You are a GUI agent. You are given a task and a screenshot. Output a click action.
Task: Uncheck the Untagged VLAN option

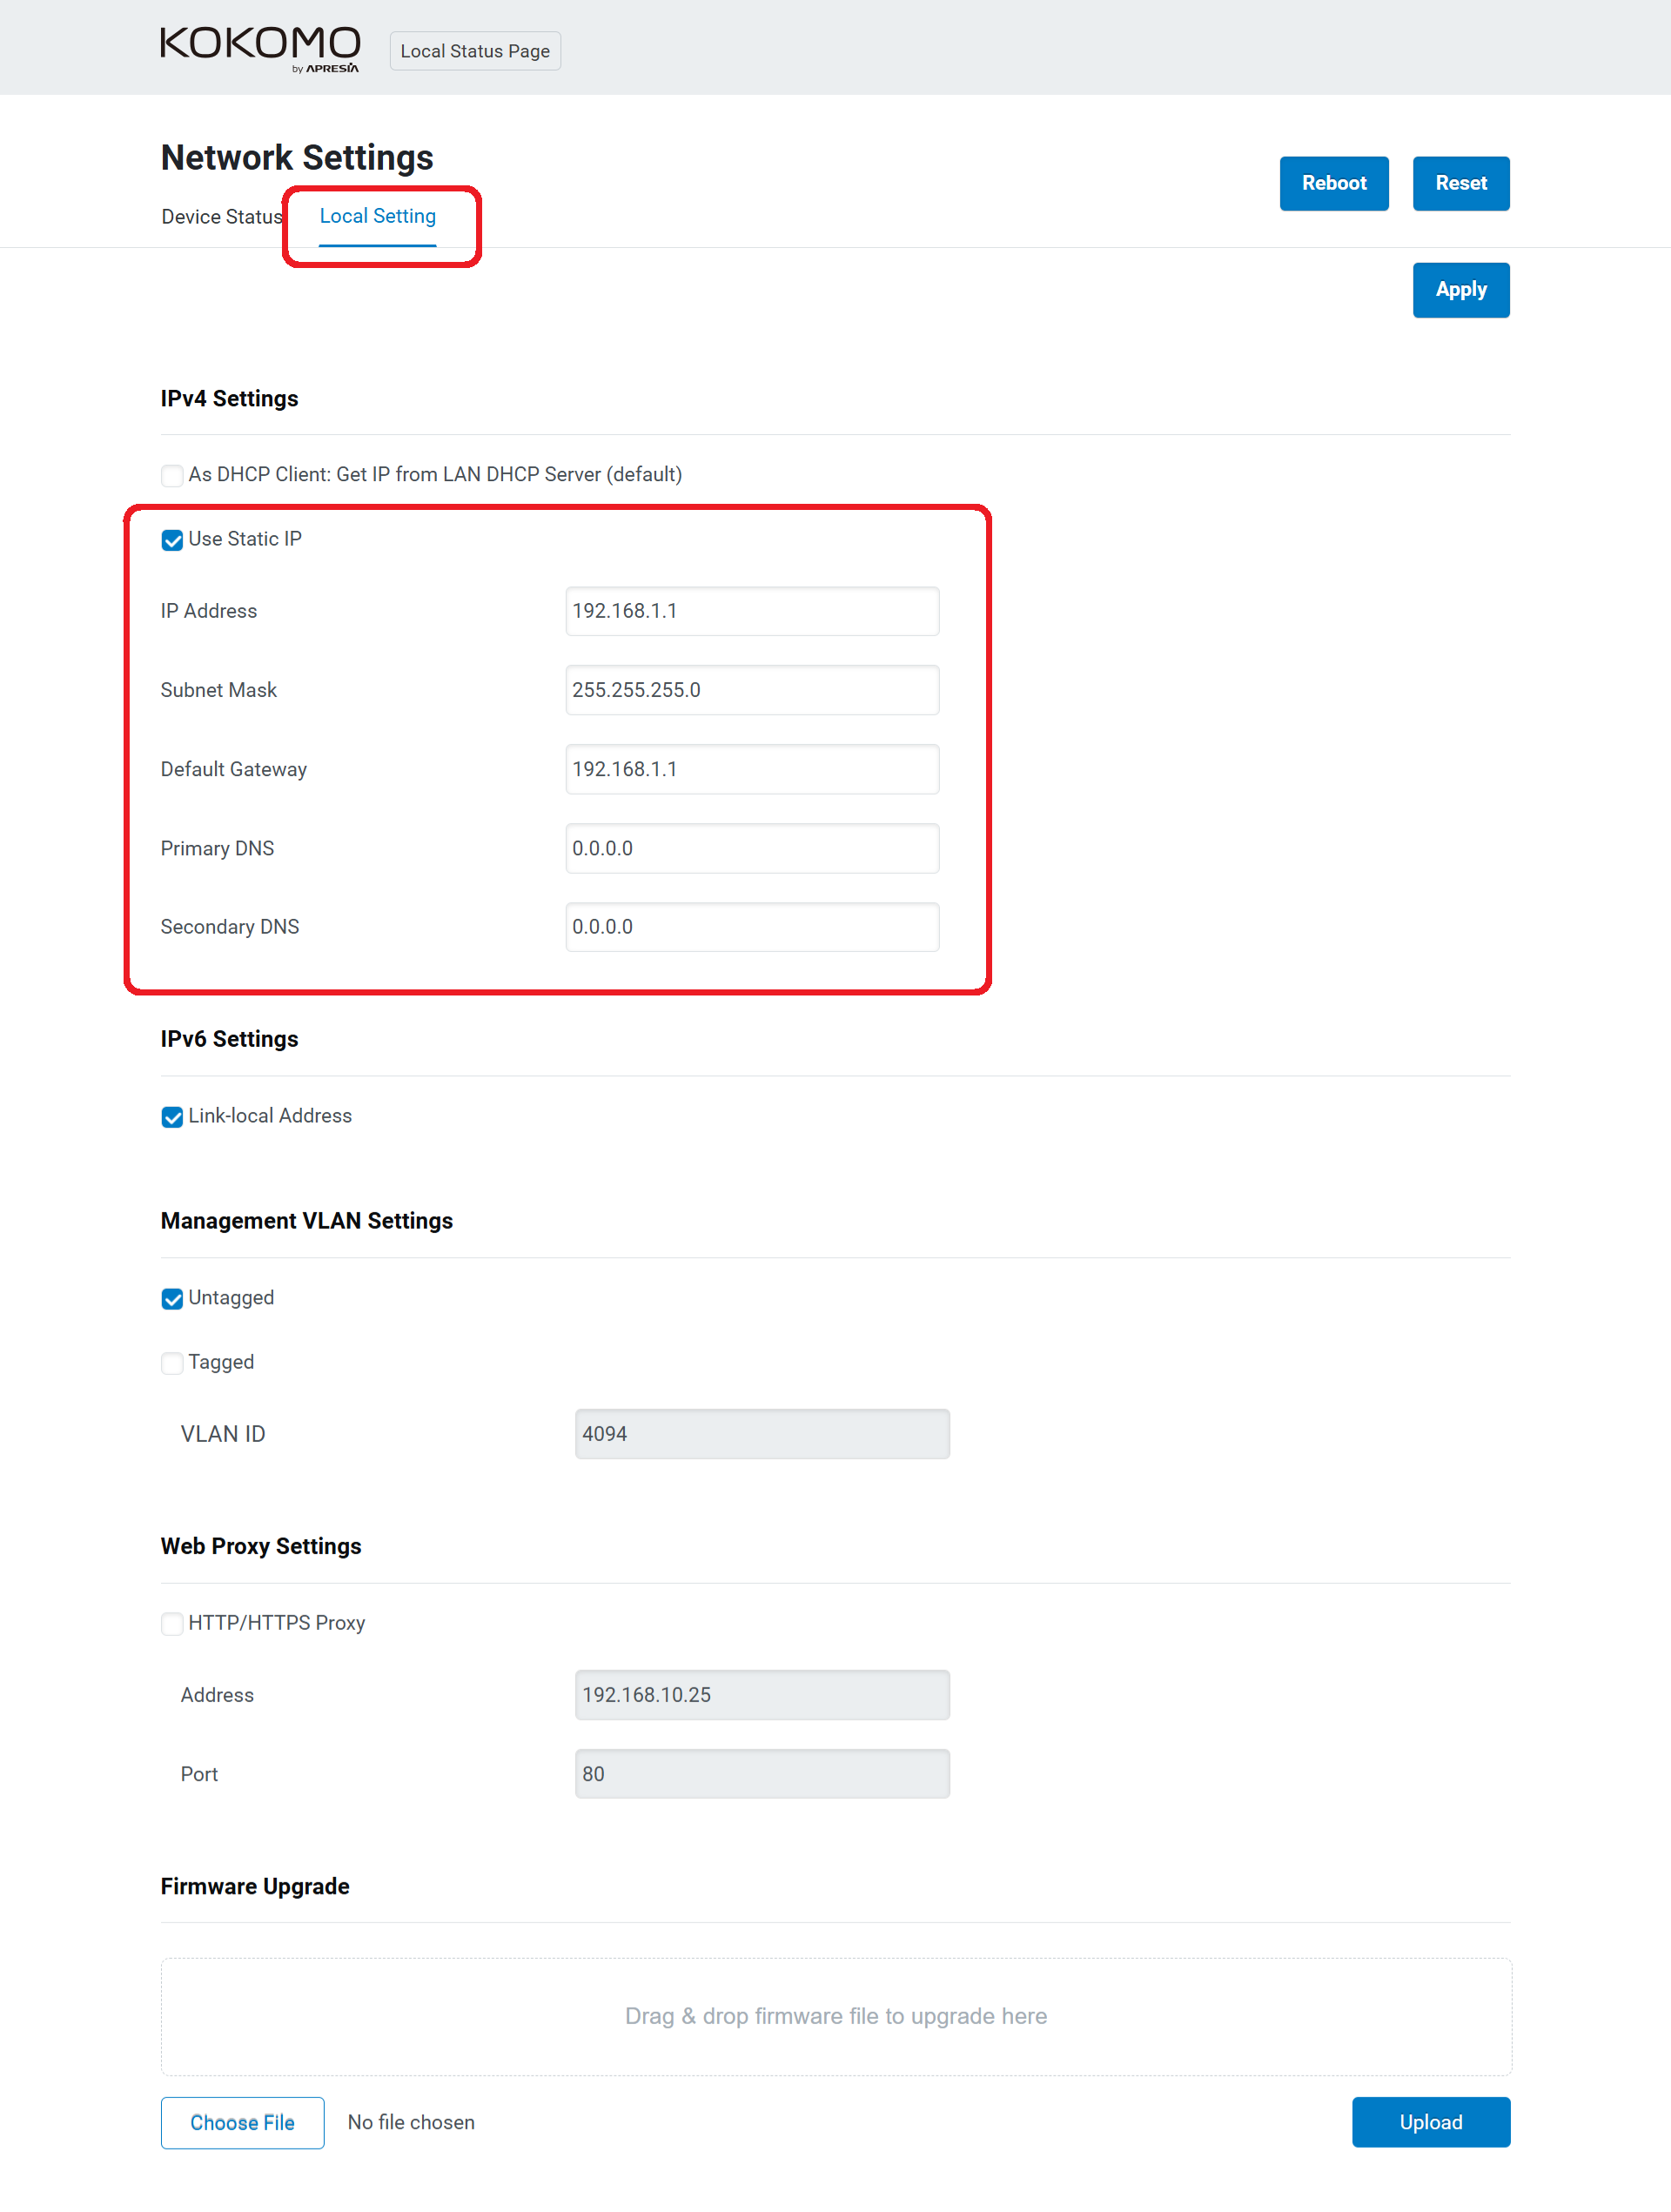click(x=172, y=1299)
